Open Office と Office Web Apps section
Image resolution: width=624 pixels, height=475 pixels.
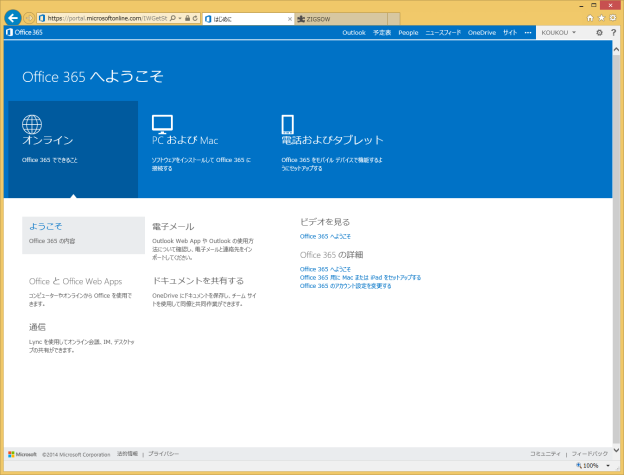76,281
